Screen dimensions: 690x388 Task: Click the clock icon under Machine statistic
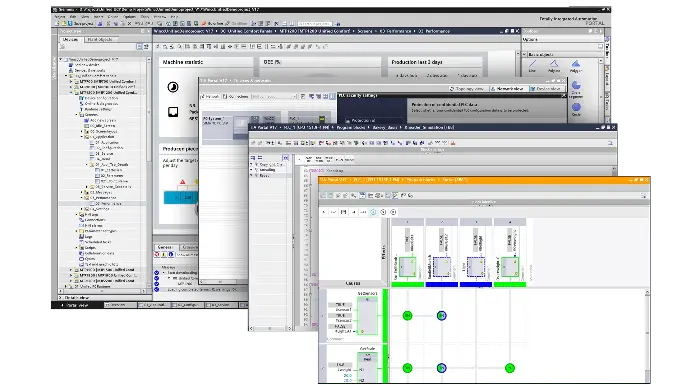(x=173, y=87)
